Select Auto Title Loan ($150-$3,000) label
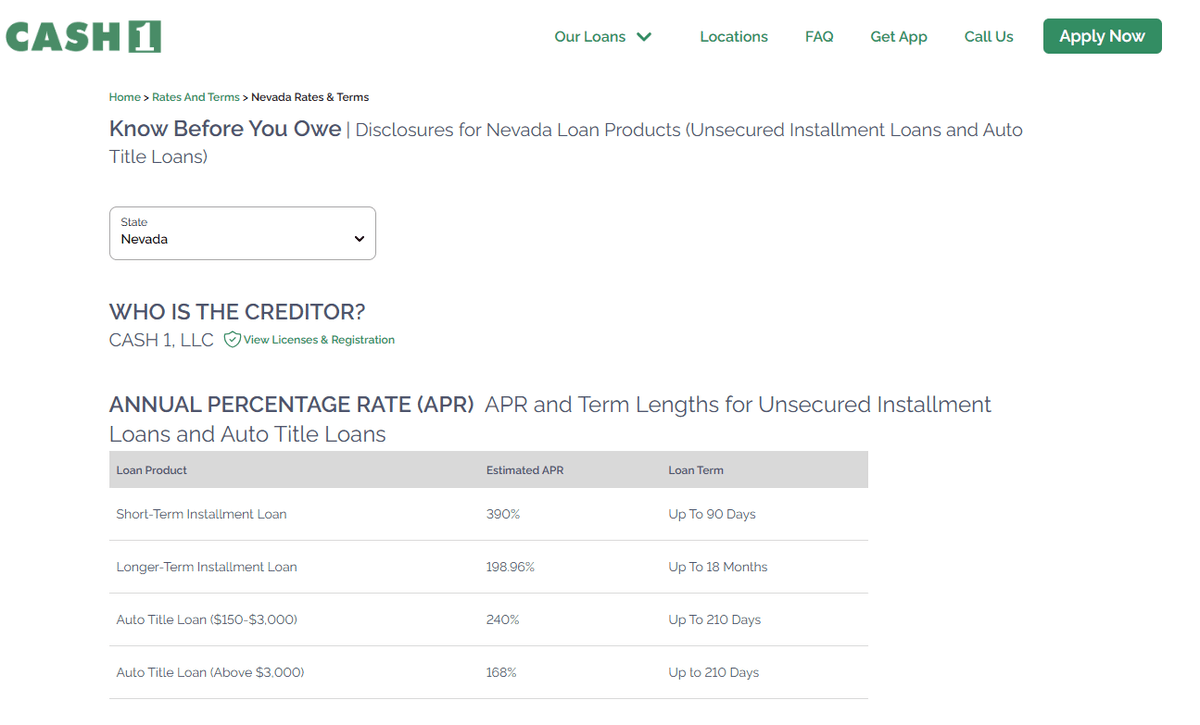This screenshot has width=1200, height=725. pyautogui.click(x=206, y=620)
